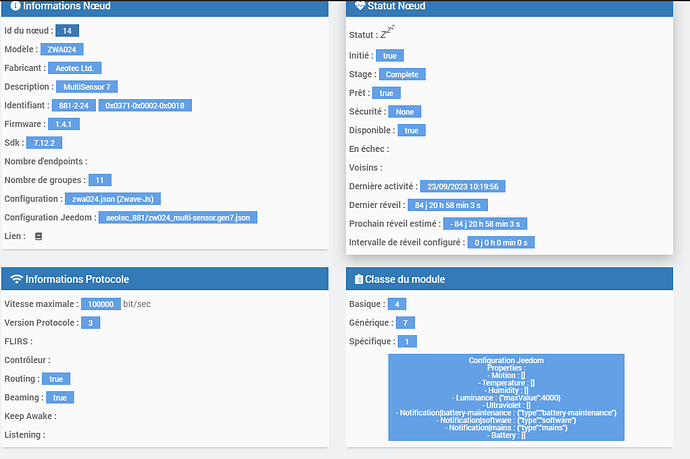The height and width of the screenshot is (459, 690).
Task: Click the description badge MultiSensor 7
Action: pyautogui.click(x=87, y=87)
